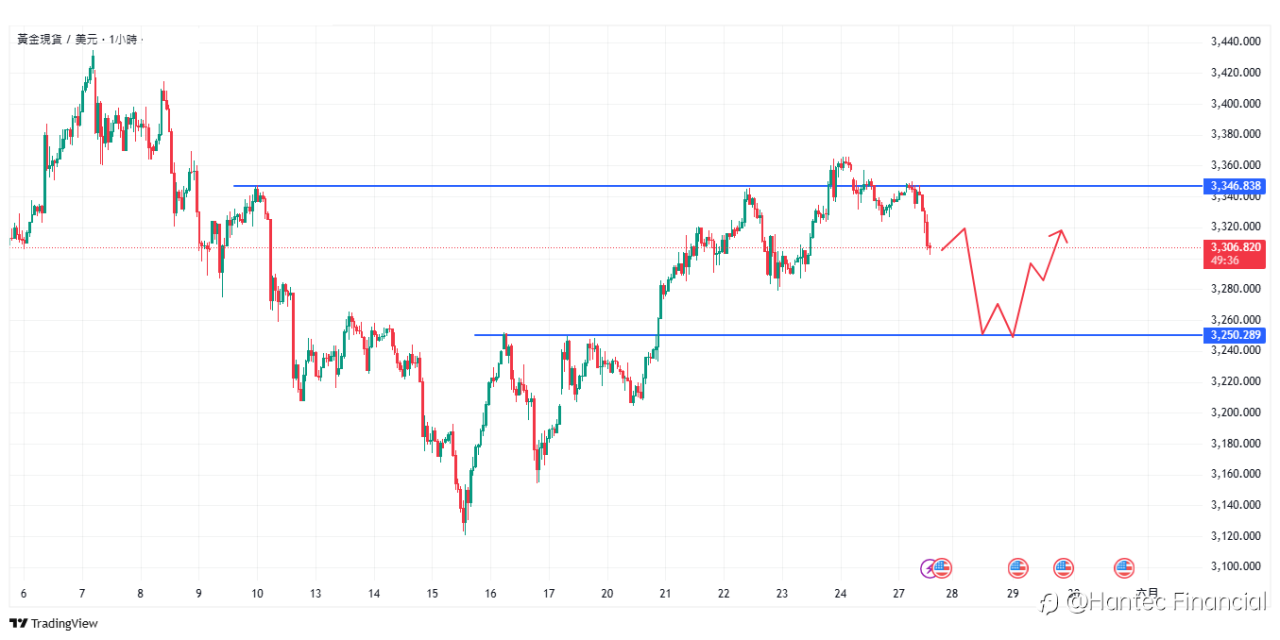
Task: Click the 六月 date label on time axis
Action: tap(1148, 593)
